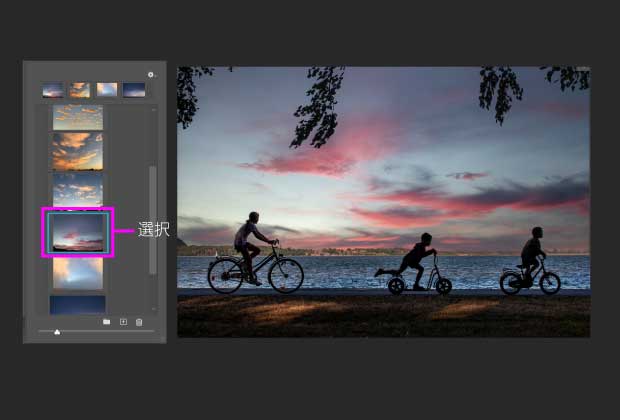Click the new sky group folder icon
Image resolution: width=620 pixels, height=420 pixels.
point(106,322)
